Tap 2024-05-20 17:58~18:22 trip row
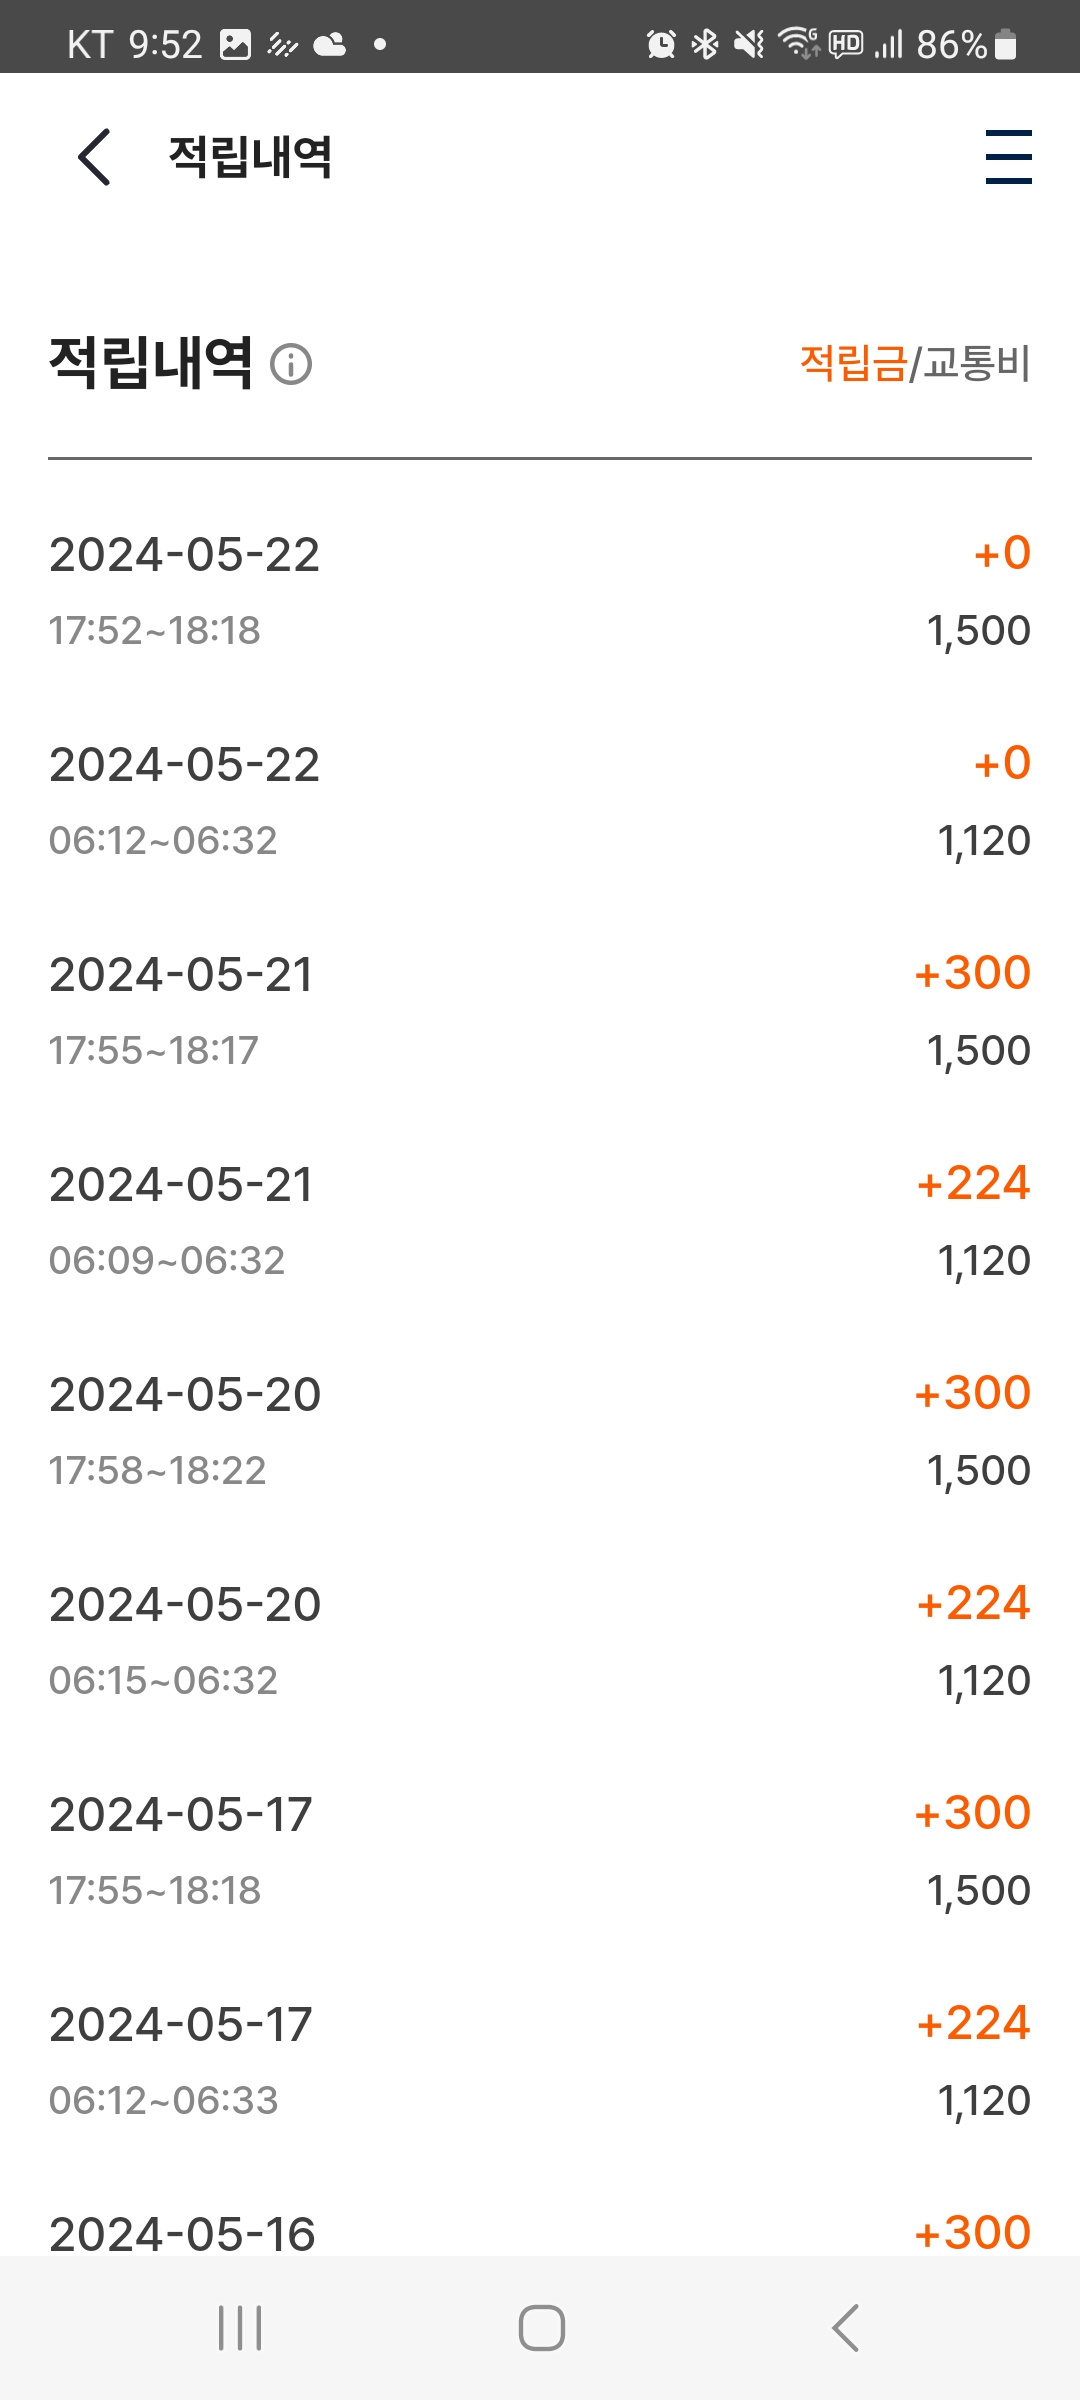Screen dimensions: 1080x2400 [x=540, y=1431]
